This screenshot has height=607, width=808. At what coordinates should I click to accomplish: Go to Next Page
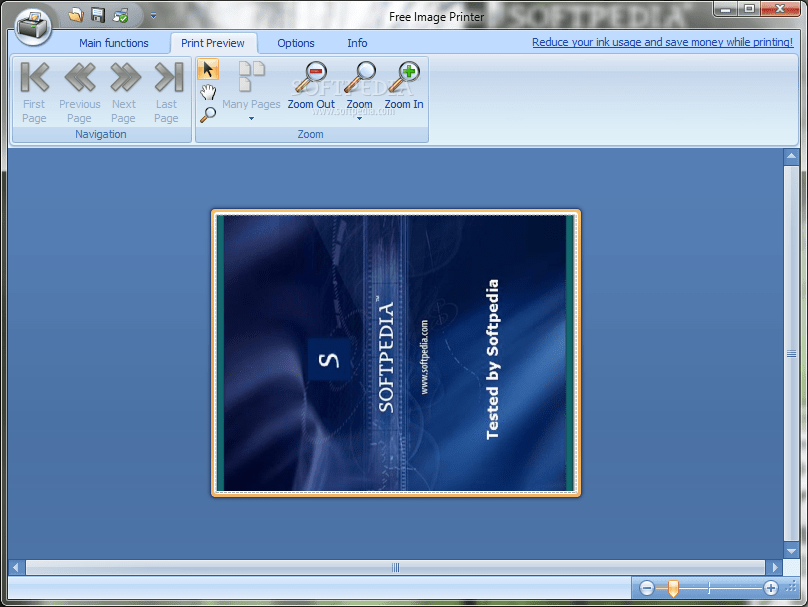pos(124,93)
